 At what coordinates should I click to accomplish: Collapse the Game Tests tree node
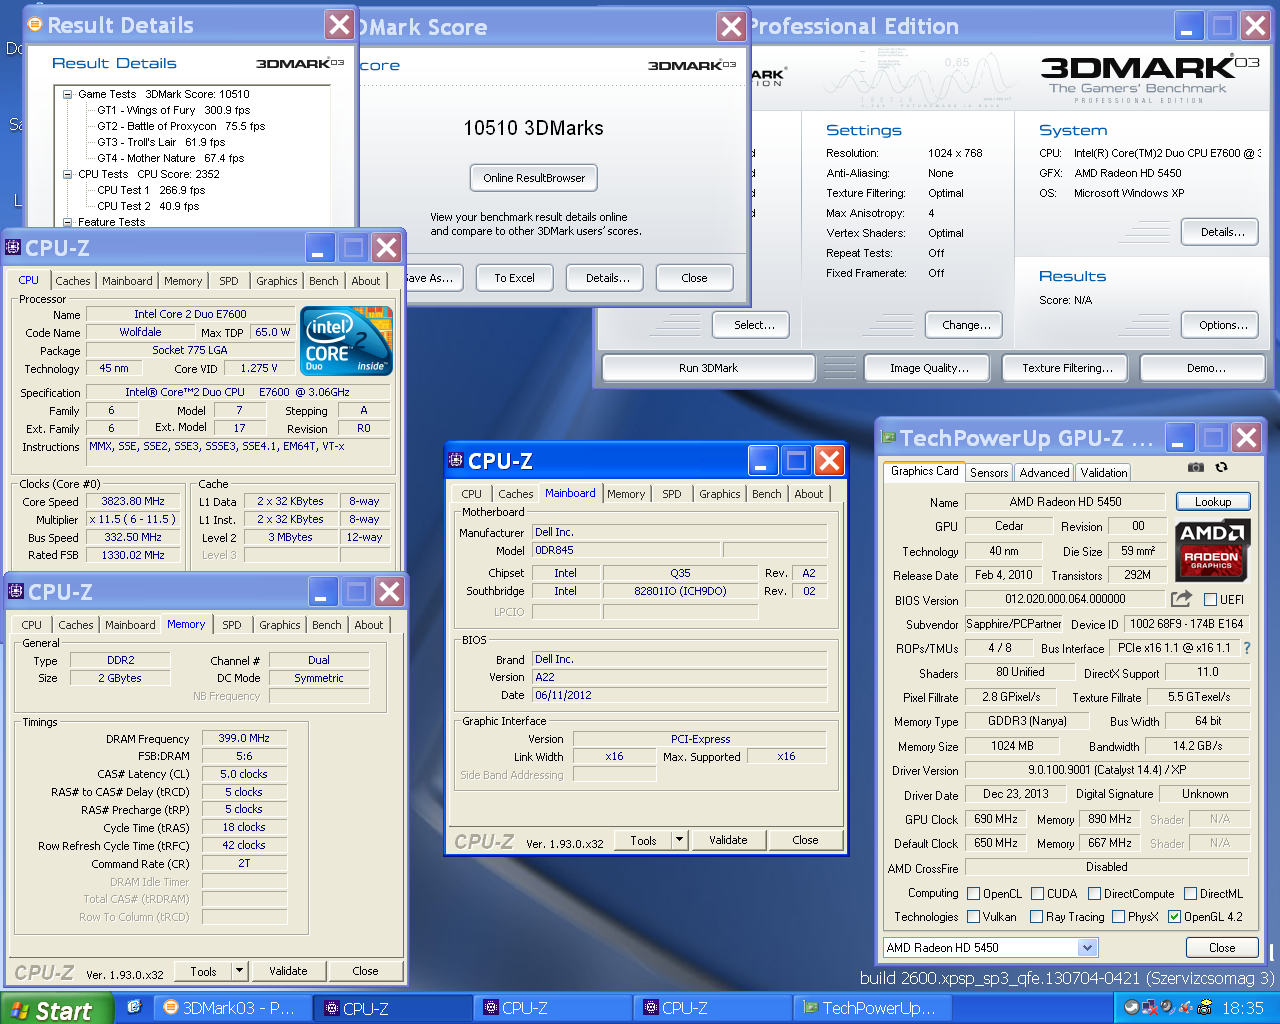[x=68, y=94]
